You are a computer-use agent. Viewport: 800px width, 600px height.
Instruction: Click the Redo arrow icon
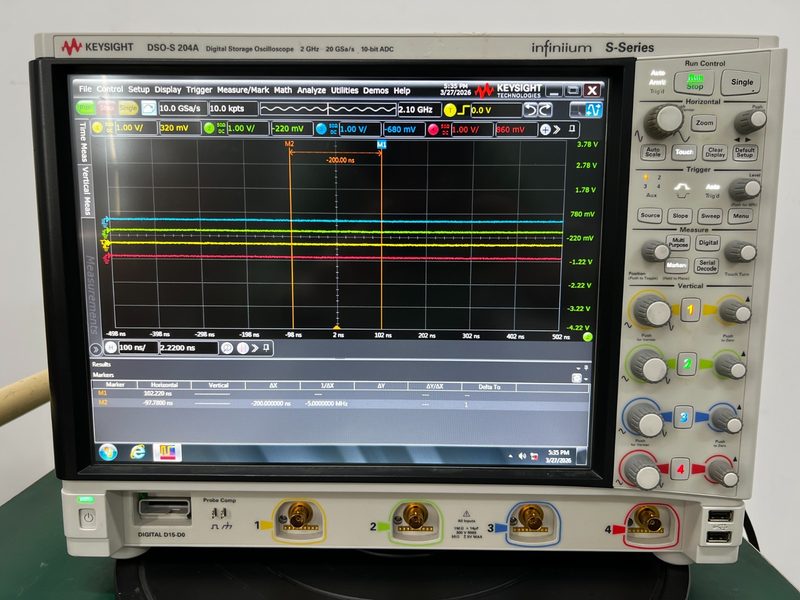545,110
